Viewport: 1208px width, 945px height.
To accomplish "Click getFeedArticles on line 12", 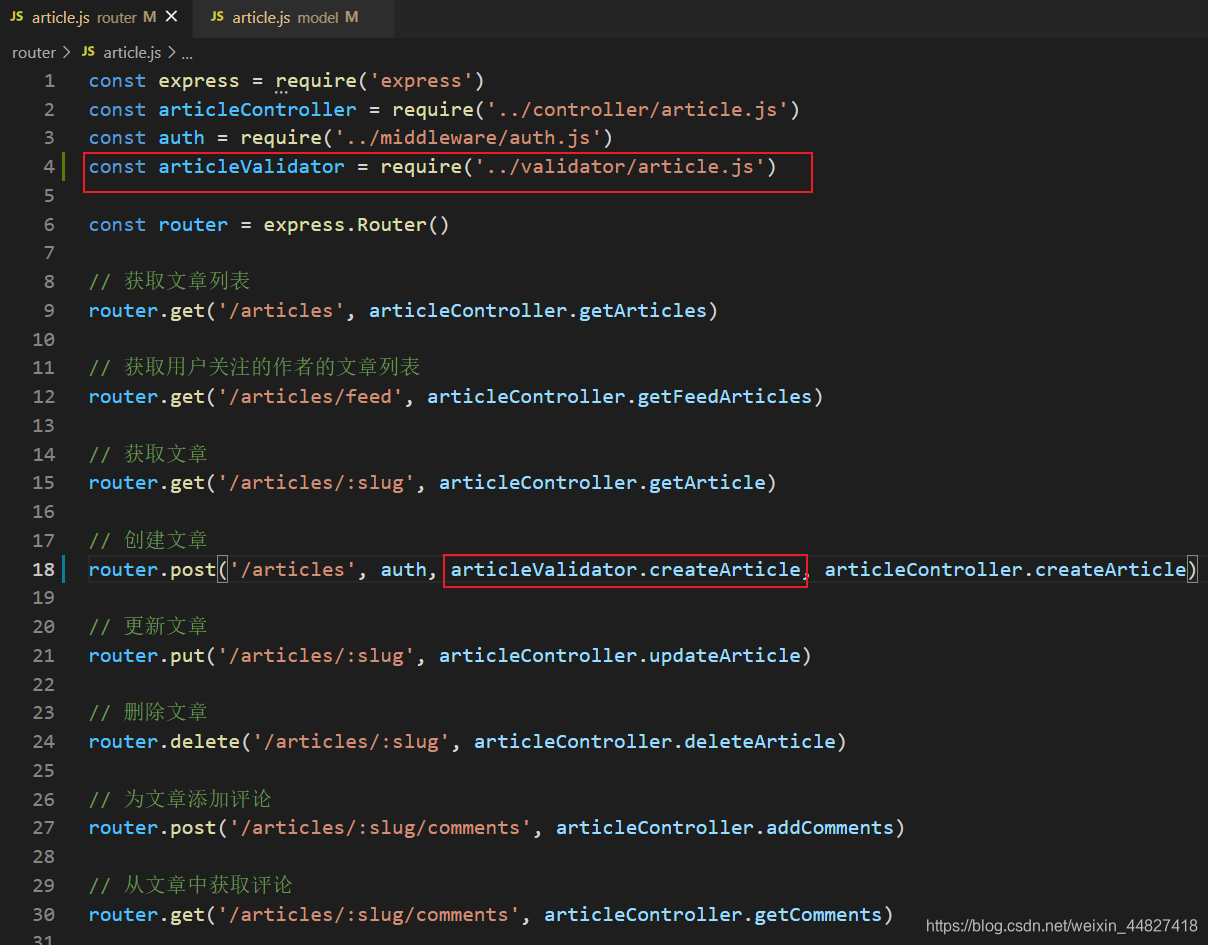I will click(725, 397).
